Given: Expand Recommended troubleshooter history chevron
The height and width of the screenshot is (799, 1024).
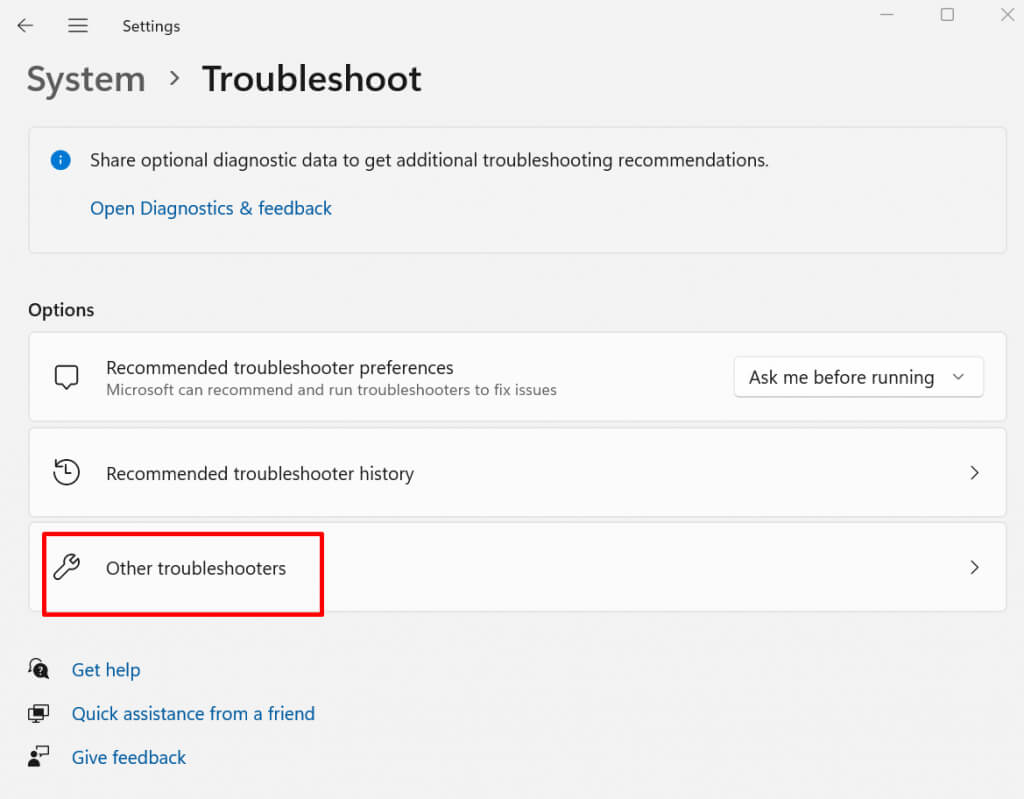Looking at the screenshot, I should pos(974,473).
